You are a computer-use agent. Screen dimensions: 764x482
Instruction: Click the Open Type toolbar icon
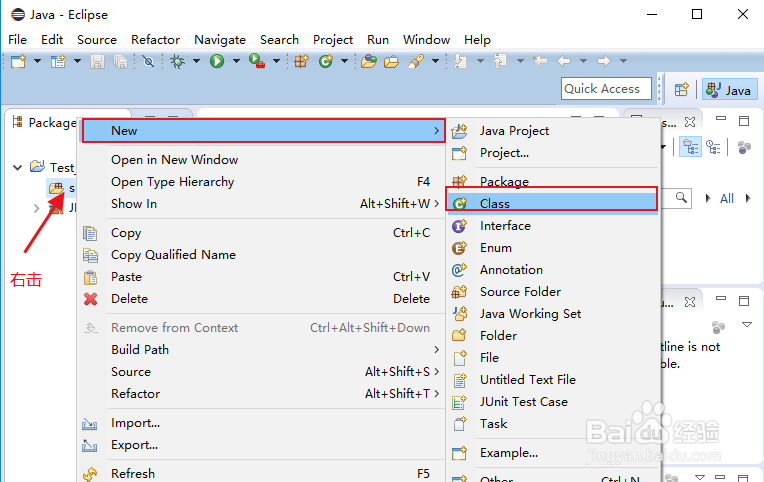[369, 61]
